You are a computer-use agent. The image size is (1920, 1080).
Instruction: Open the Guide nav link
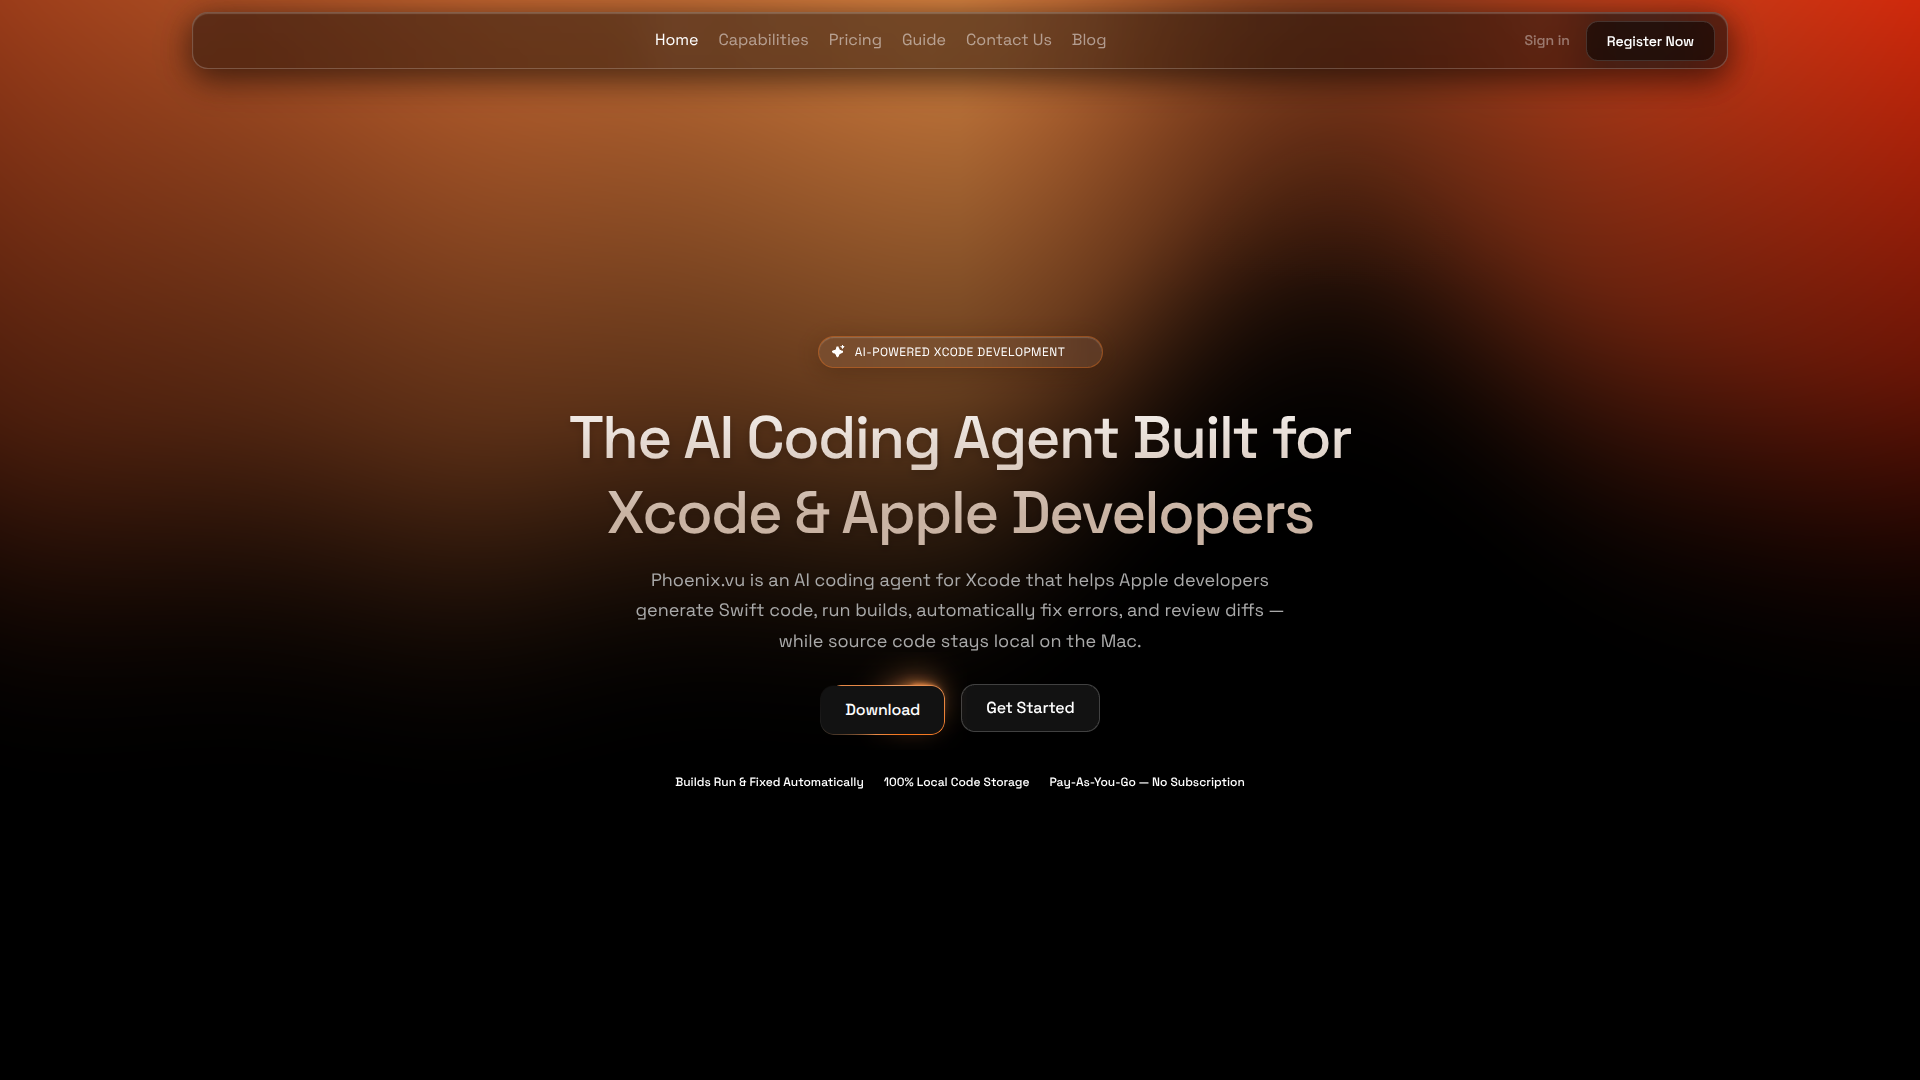923,40
